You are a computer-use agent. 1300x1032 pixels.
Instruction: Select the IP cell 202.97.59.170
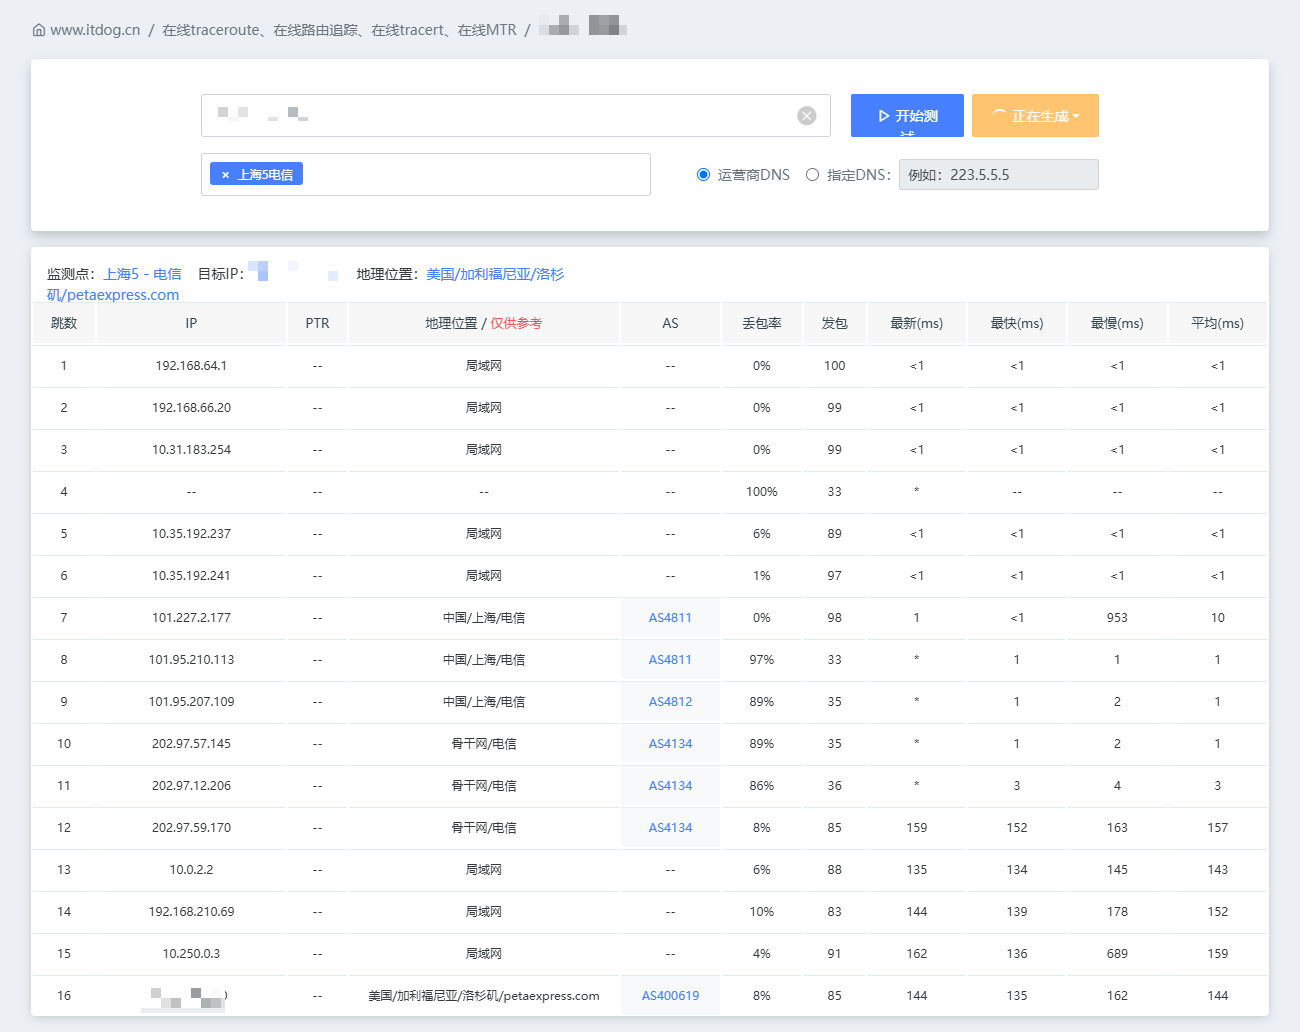coord(191,828)
